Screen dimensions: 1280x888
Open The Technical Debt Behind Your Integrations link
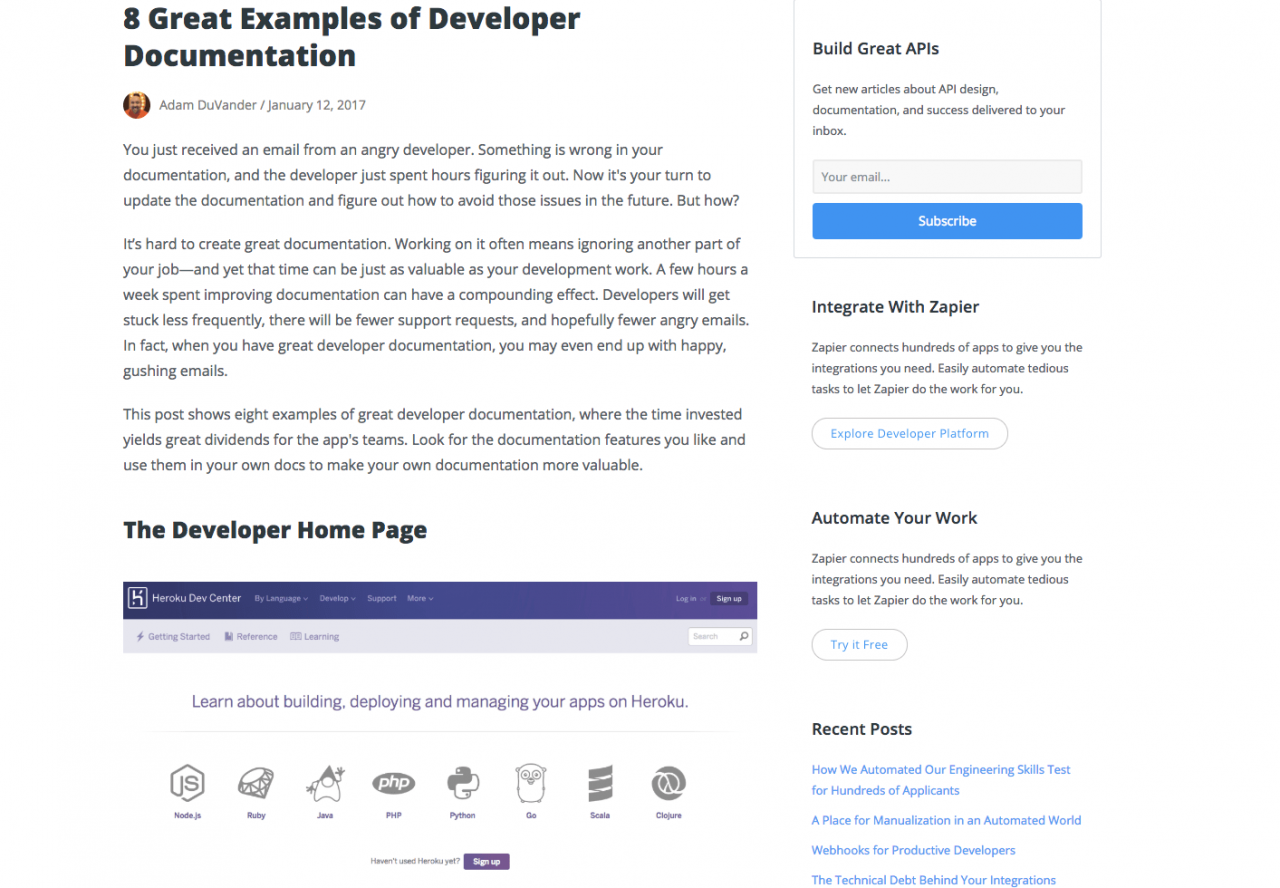pos(933,880)
